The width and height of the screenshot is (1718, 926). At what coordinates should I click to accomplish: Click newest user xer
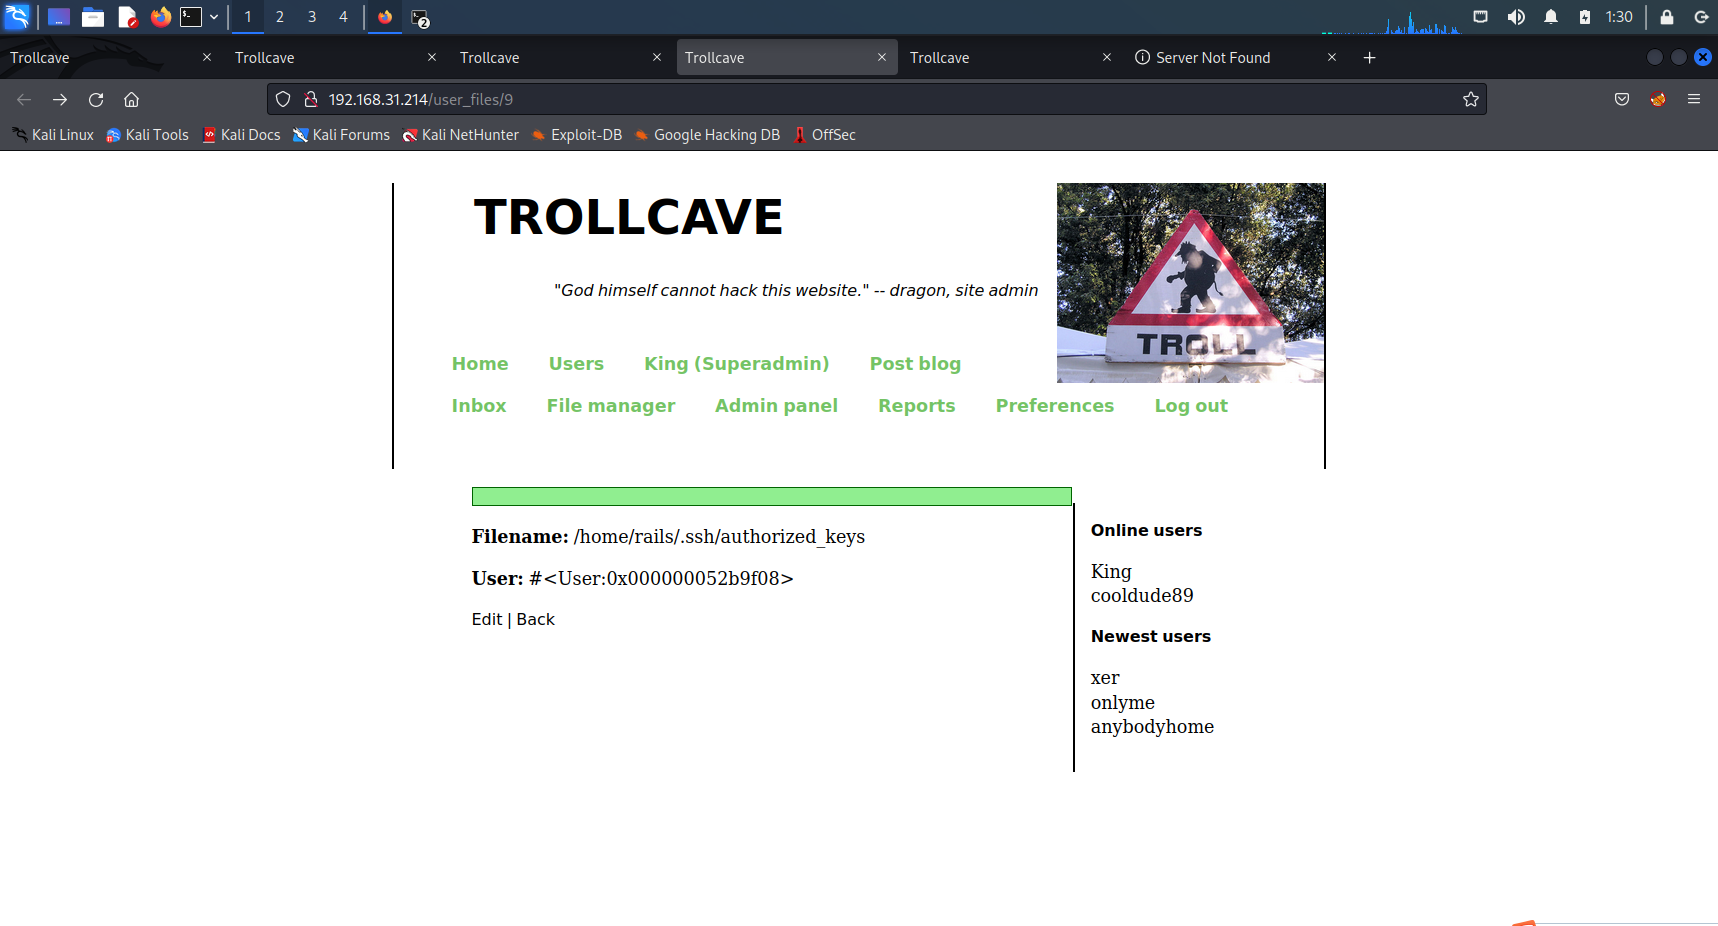(x=1105, y=678)
